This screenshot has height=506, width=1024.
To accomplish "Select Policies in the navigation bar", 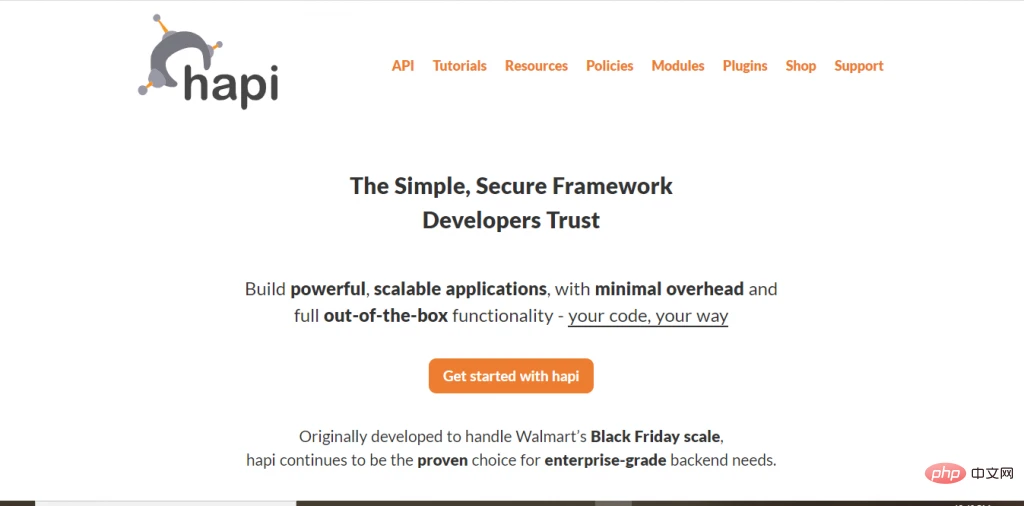I will click(610, 66).
